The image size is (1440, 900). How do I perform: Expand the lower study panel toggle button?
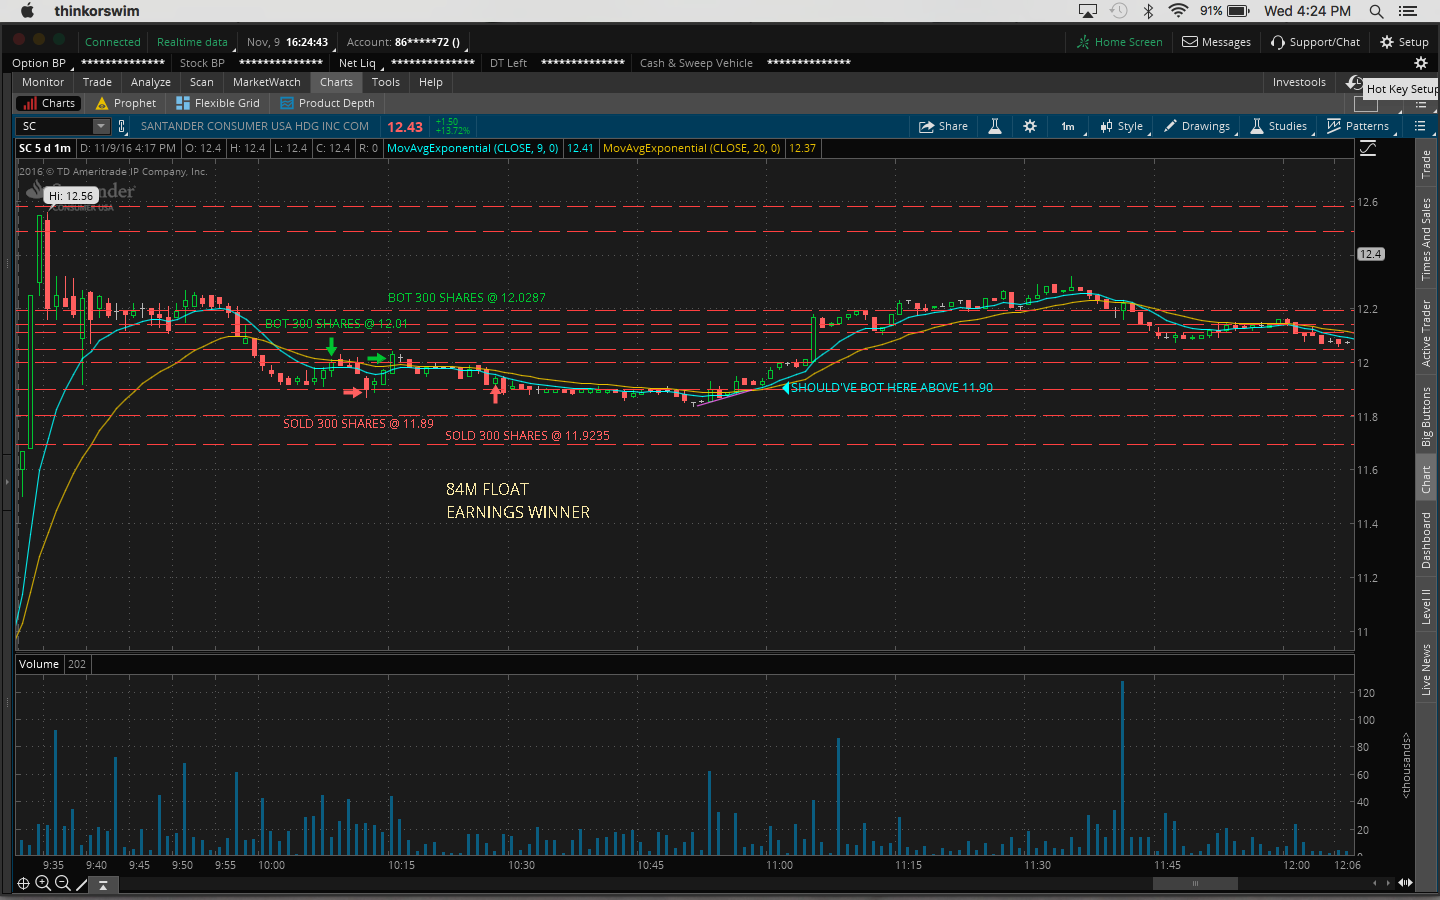[x=103, y=885]
